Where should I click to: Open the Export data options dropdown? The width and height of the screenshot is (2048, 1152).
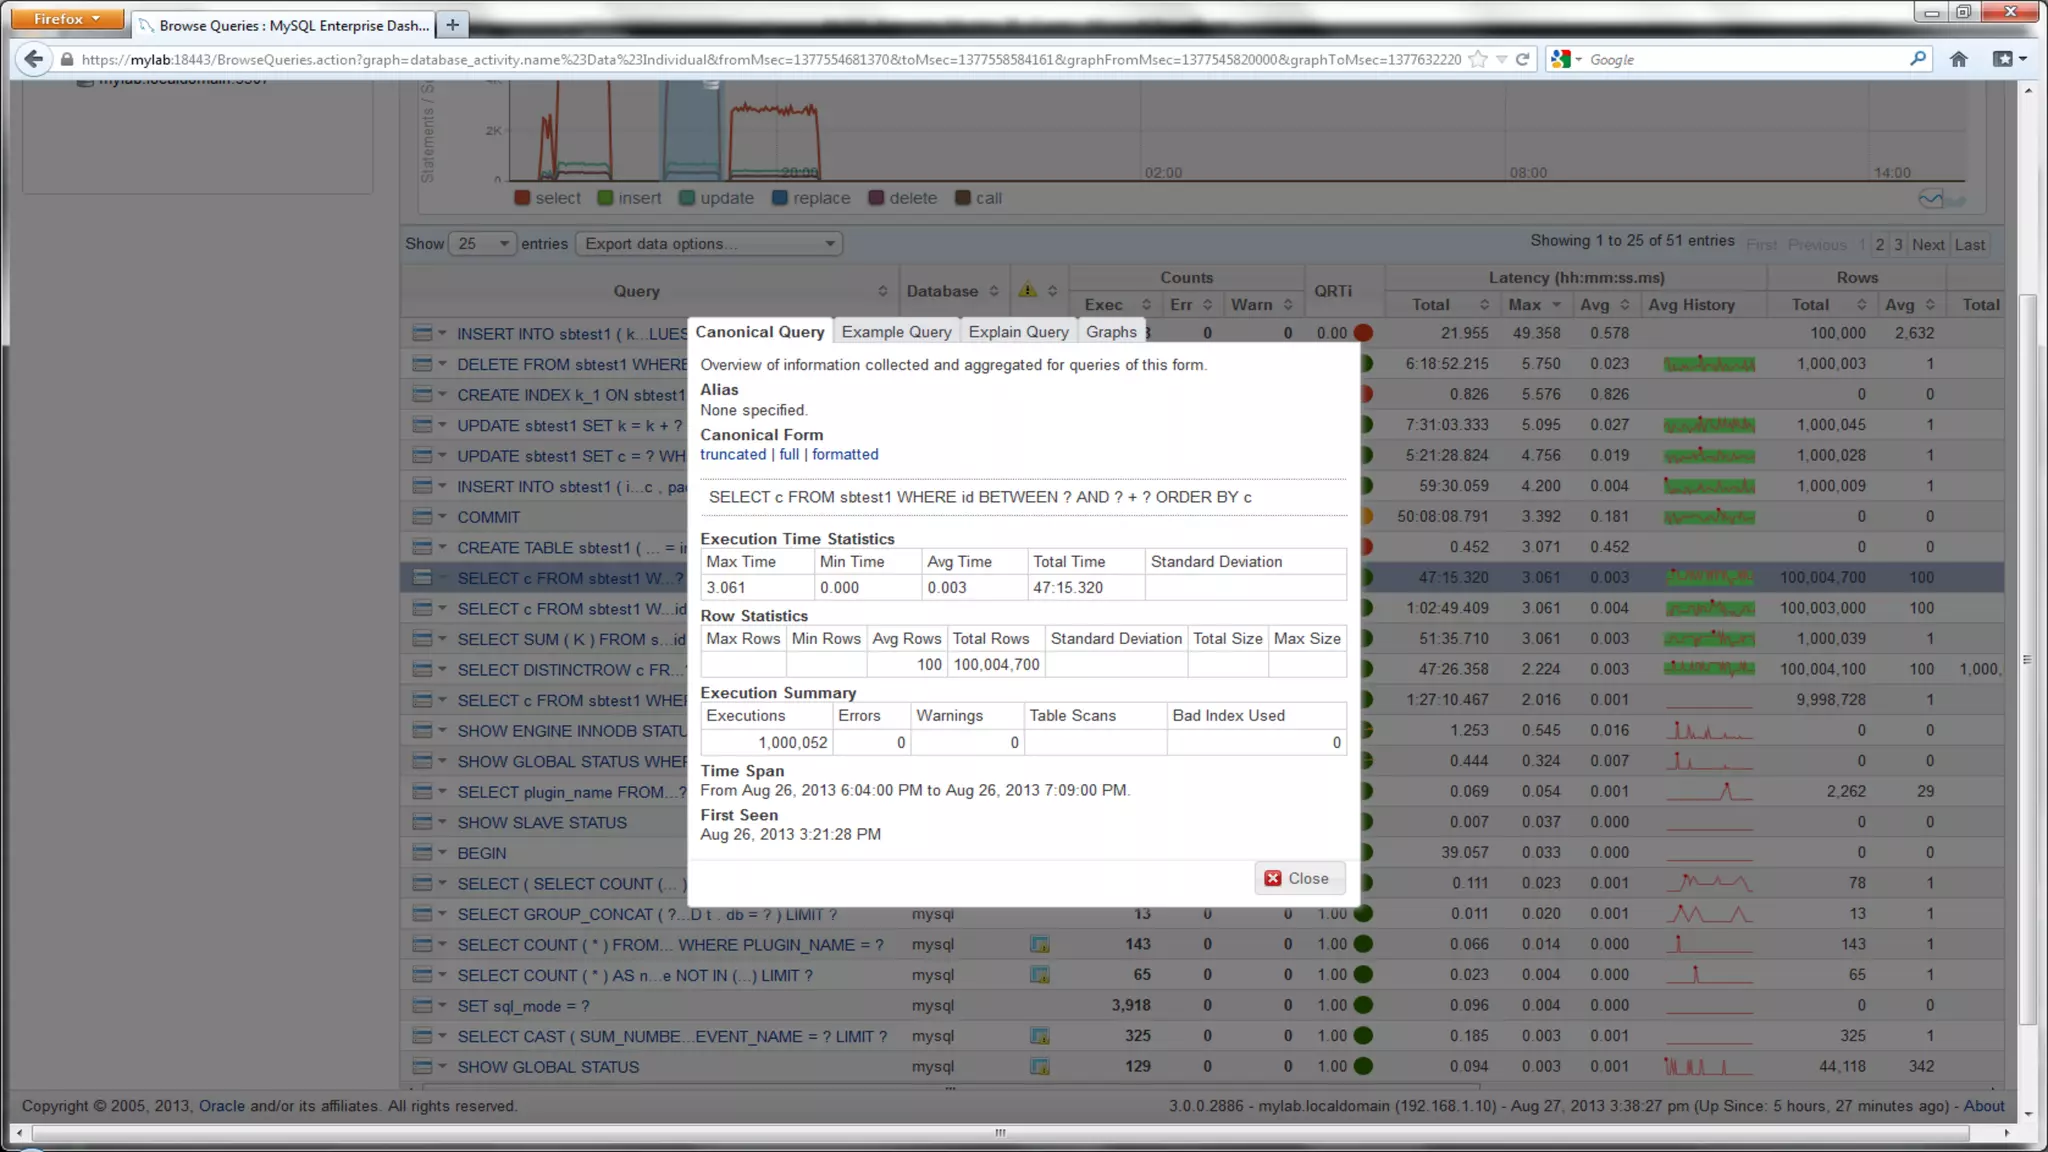[709, 244]
